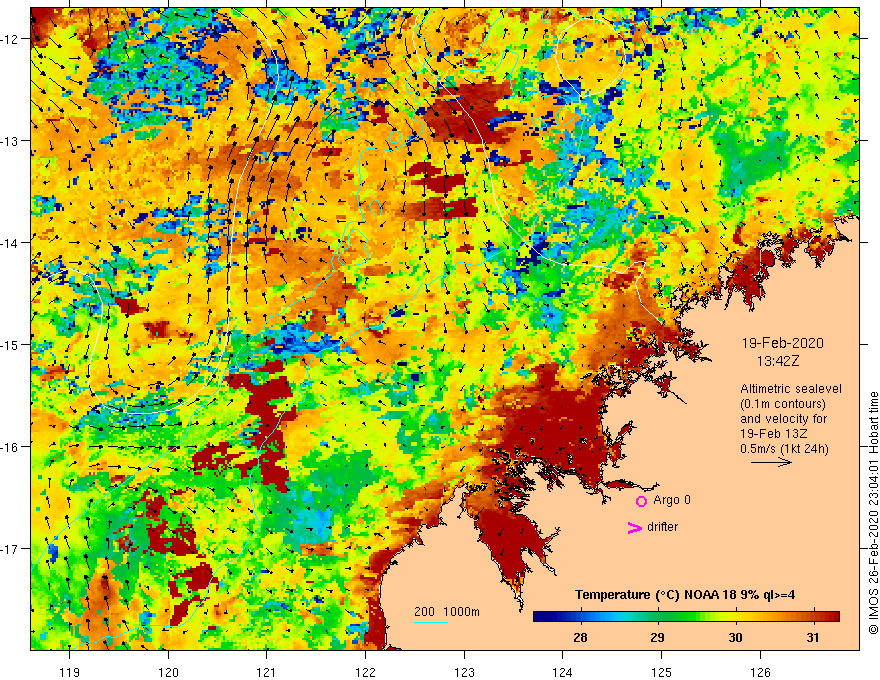The width and height of the screenshot is (880, 680).
Task: Click the longitude label 123
Action: [464, 672]
